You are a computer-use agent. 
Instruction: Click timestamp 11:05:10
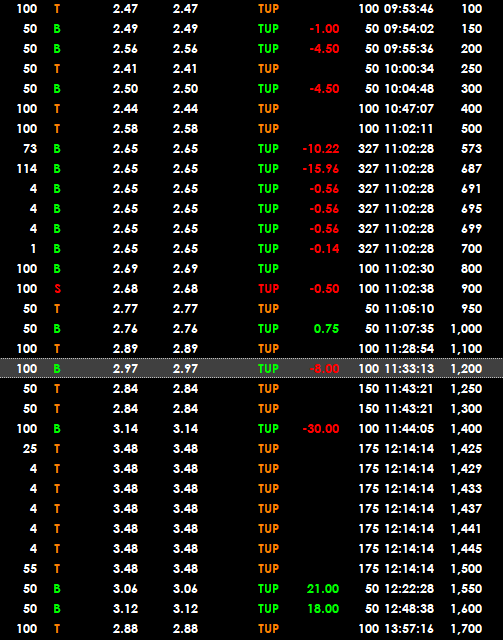409,309
